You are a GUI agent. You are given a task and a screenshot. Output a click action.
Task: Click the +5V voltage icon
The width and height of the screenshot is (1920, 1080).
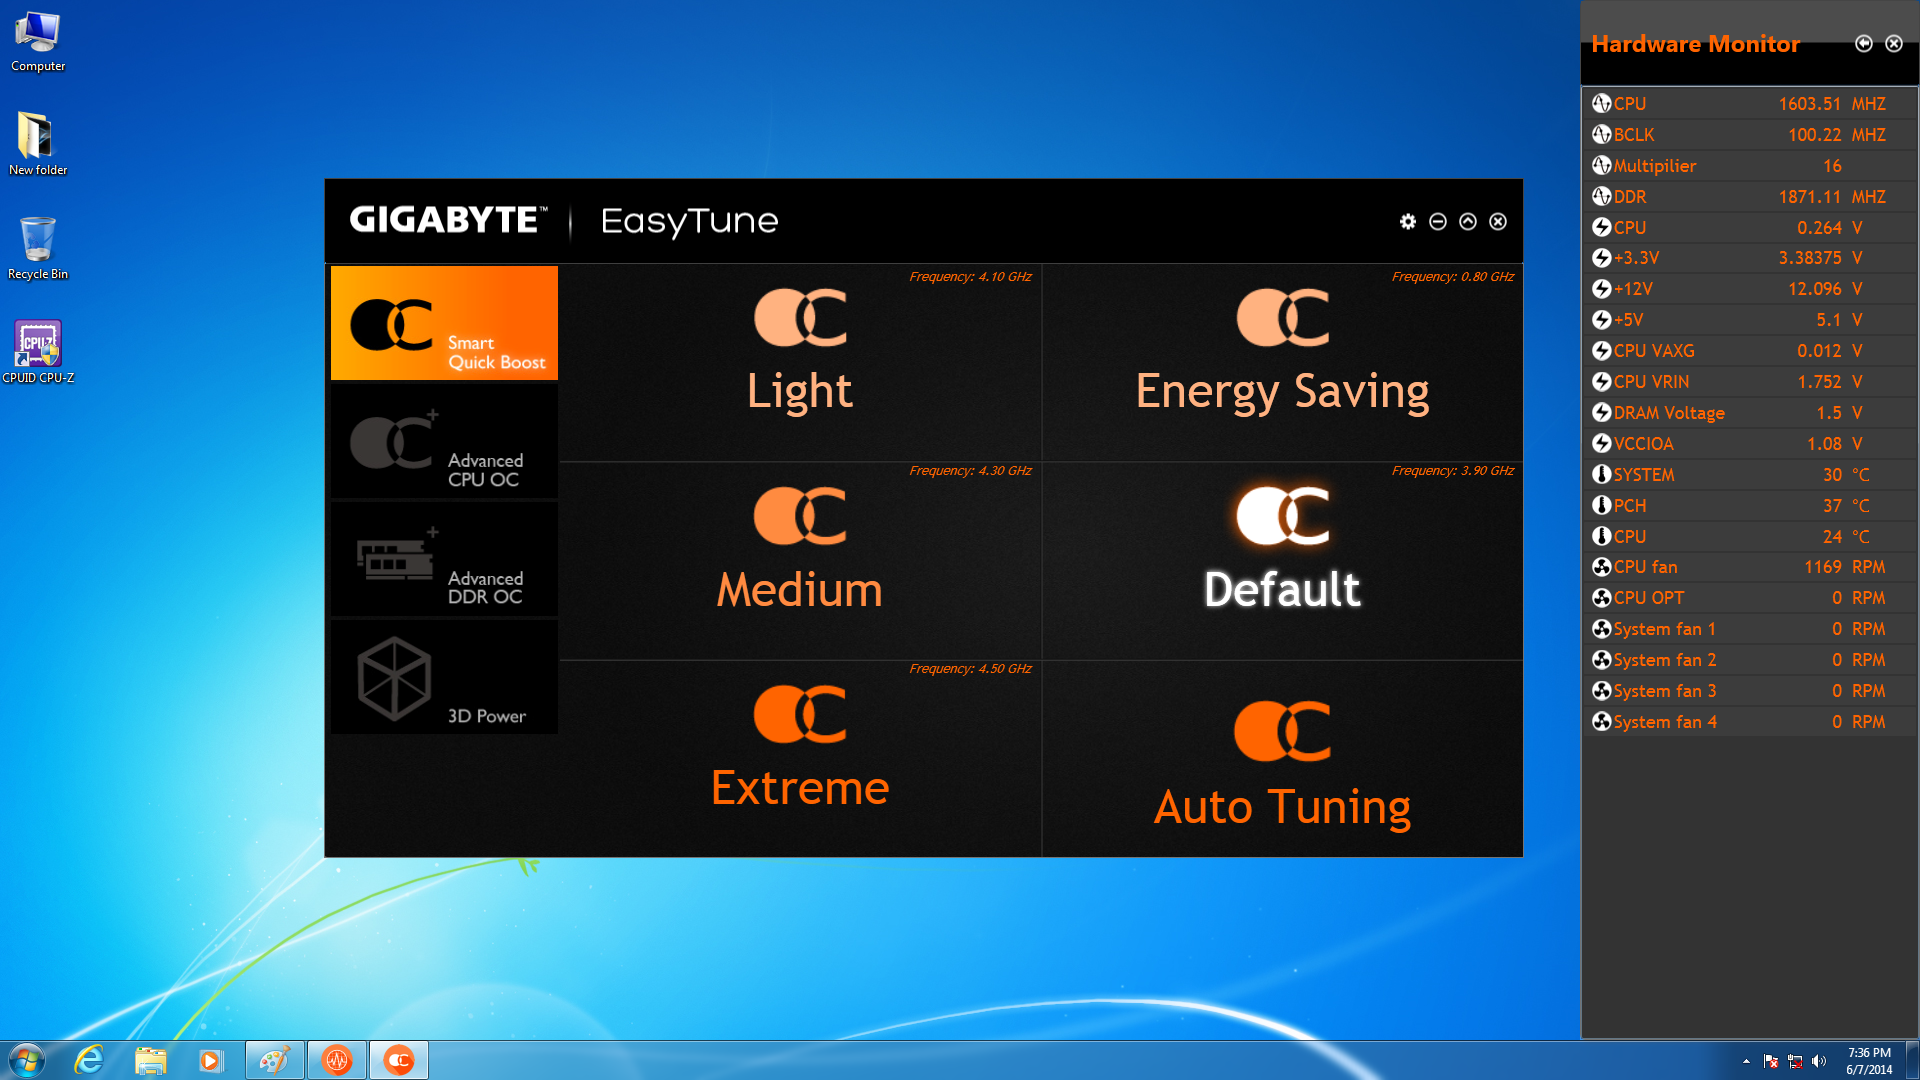tap(1601, 320)
